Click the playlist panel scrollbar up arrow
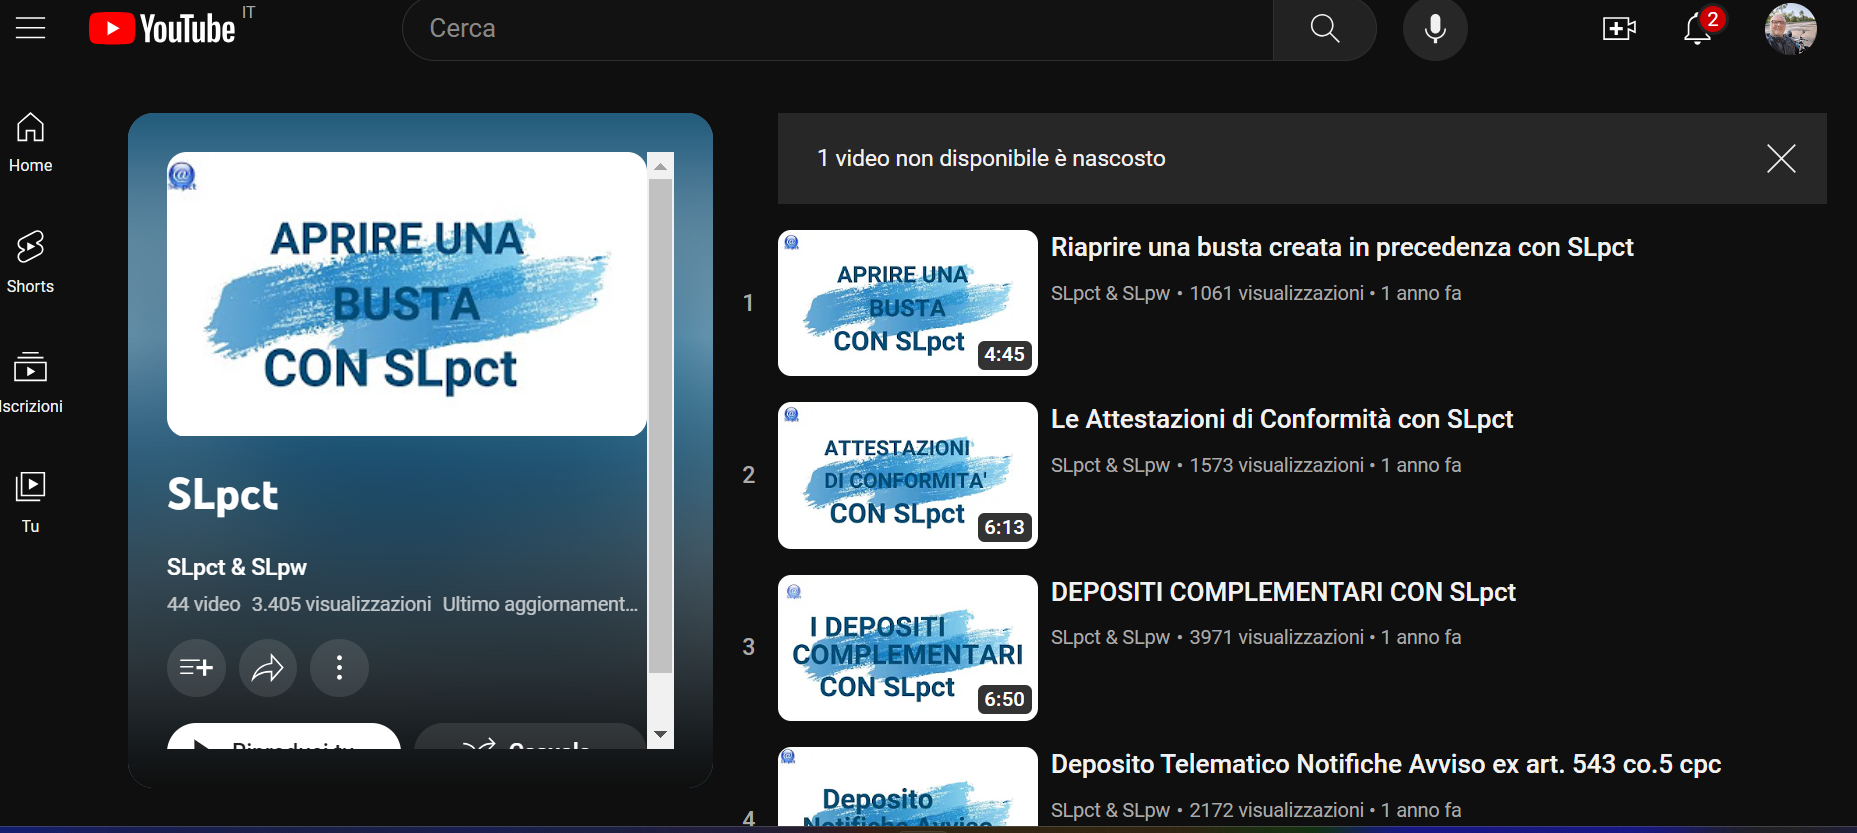Image resolution: width=1857 pixels, height=833 pixels. click(660, 166)
